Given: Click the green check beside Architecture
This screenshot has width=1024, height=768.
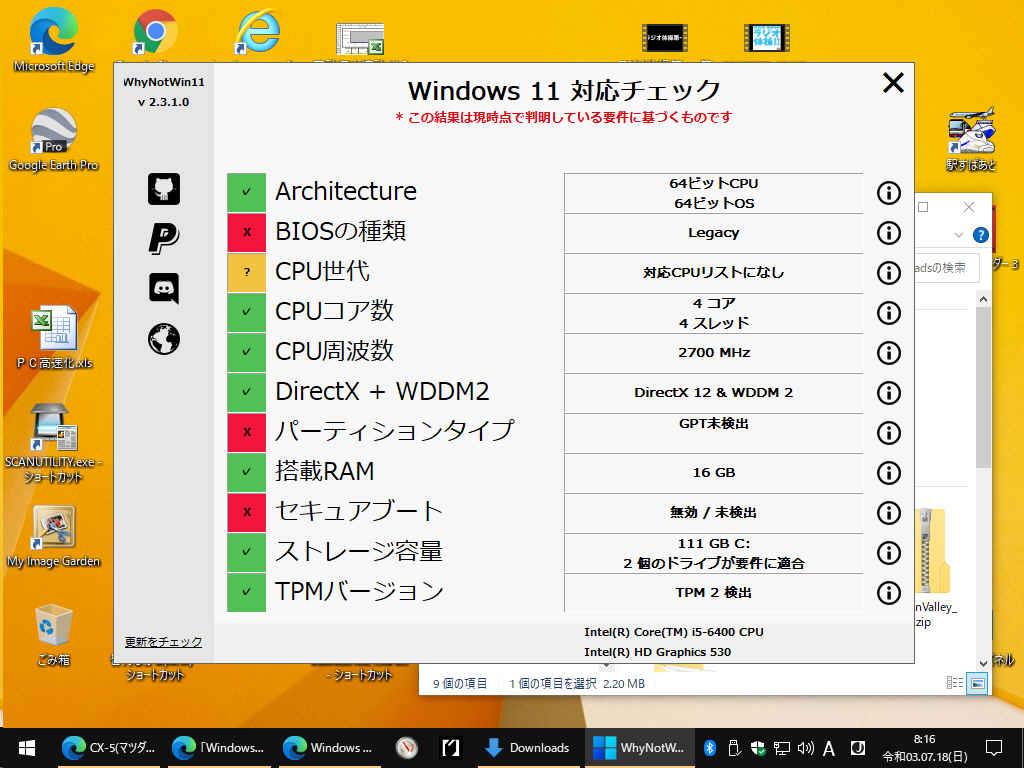Looking at the screenshot, I should pyautogui.click(x=246, y=192).
